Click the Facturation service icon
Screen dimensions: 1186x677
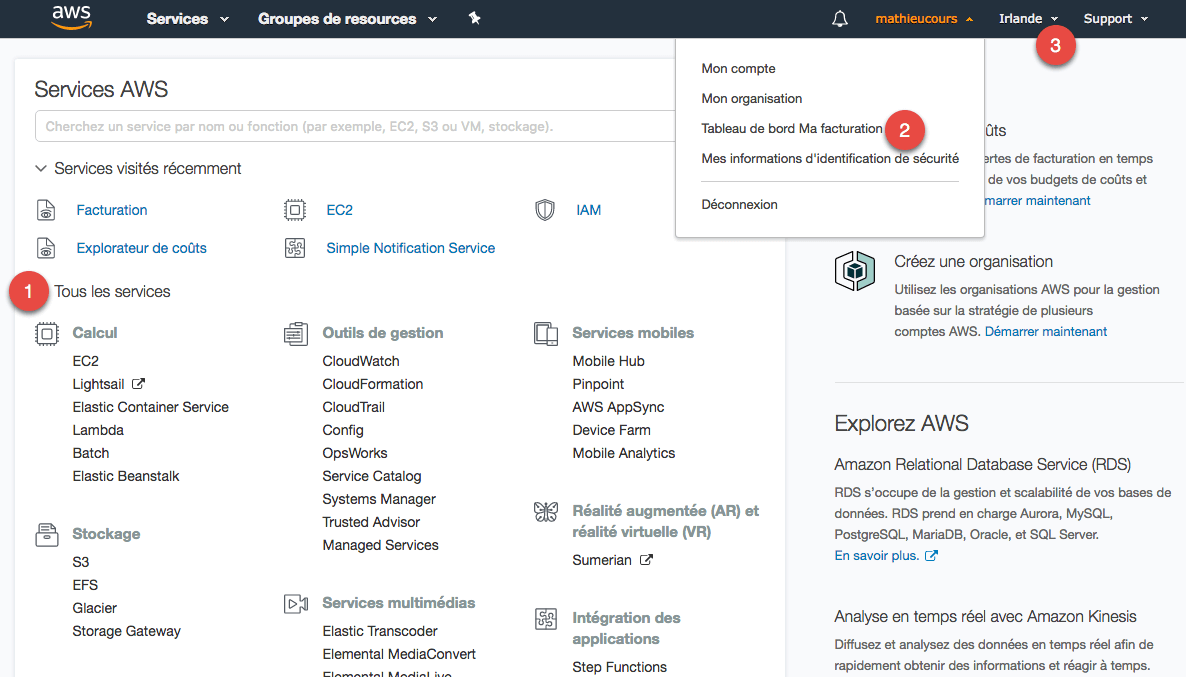(46, 210)
